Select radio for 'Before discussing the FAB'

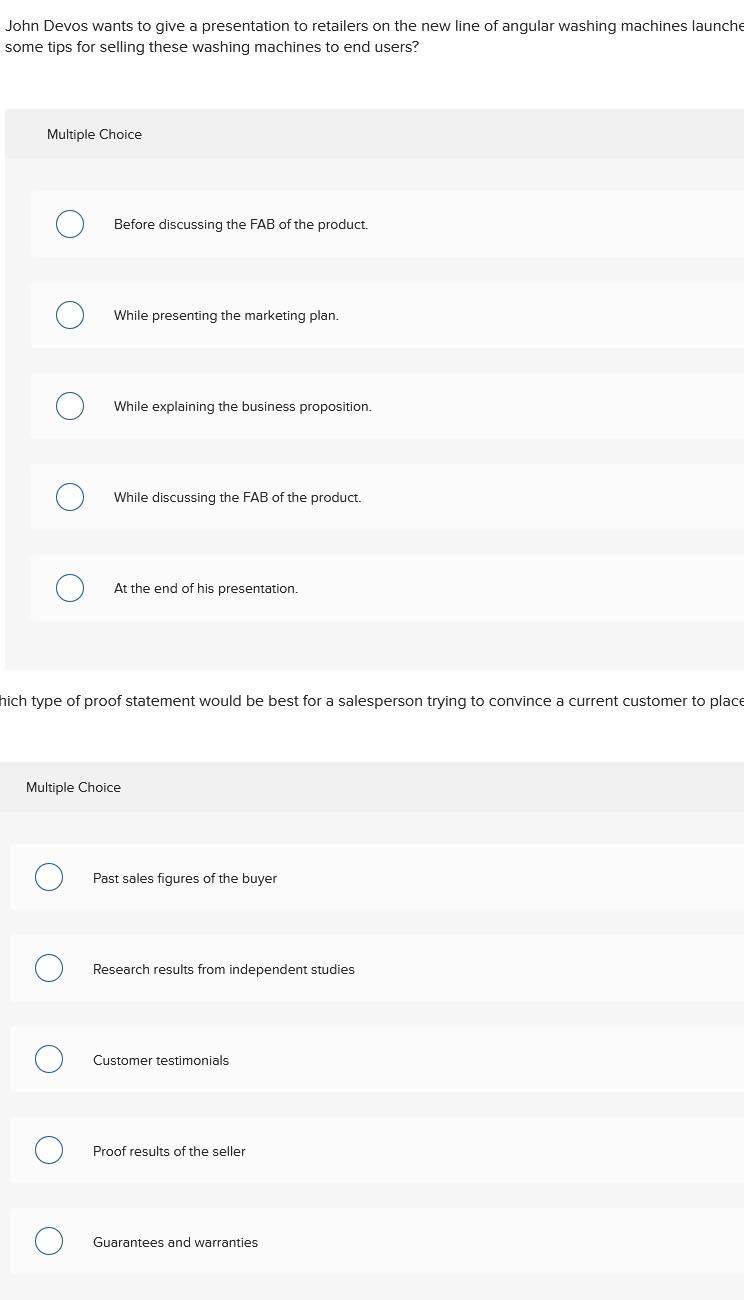[x=70, y=224]
